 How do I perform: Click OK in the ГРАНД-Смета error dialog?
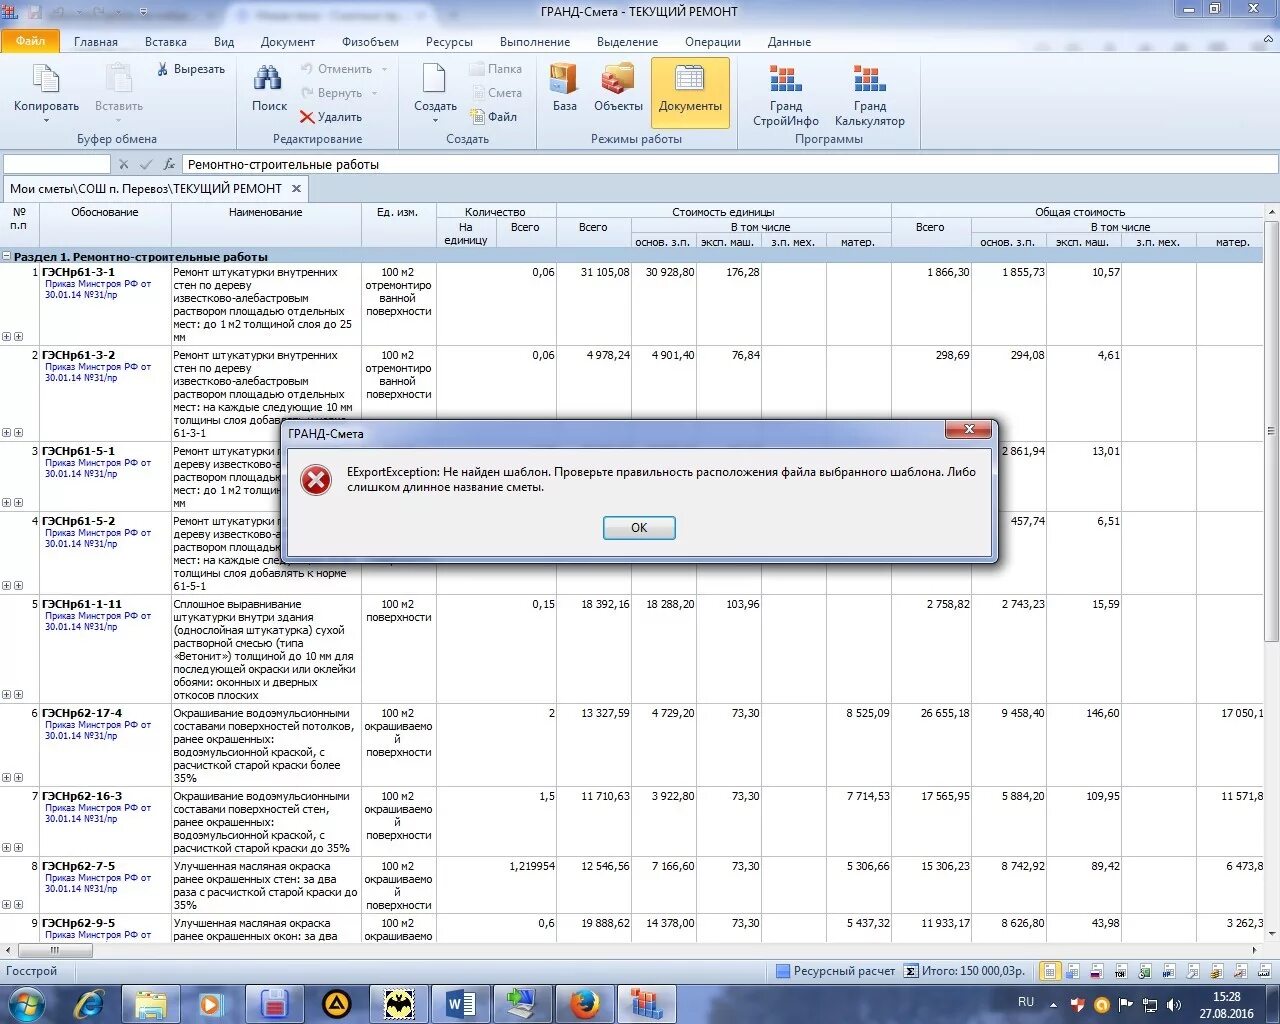tap(639, 528)
